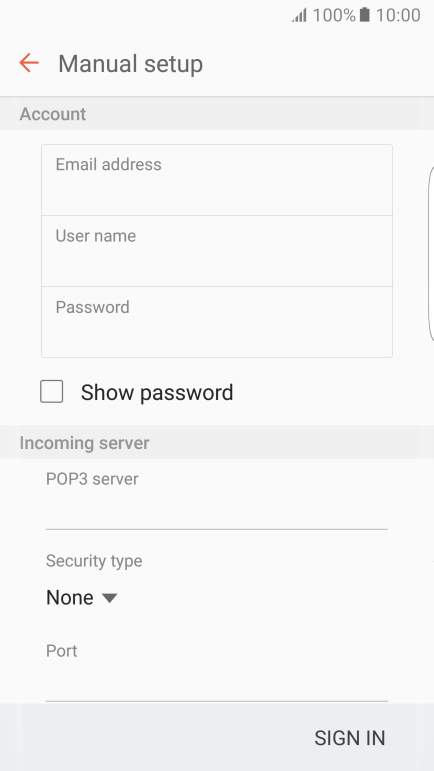The height and width of the screenshot is (771, 434).
Task: Tap the Security type label
Action: [x=94, y=561]
